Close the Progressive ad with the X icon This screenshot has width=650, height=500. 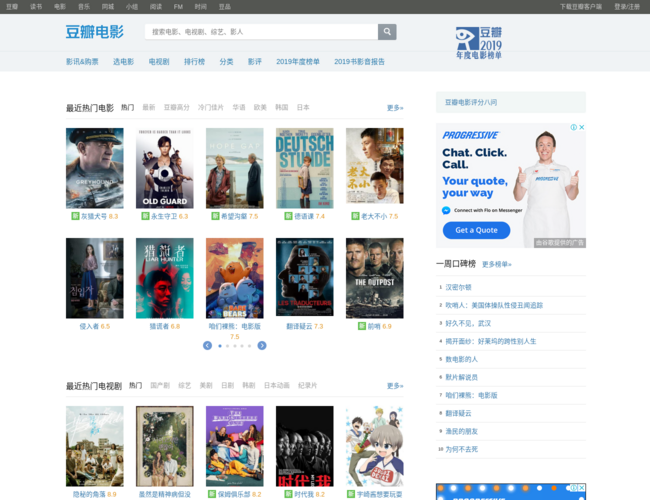click(581, 128)
